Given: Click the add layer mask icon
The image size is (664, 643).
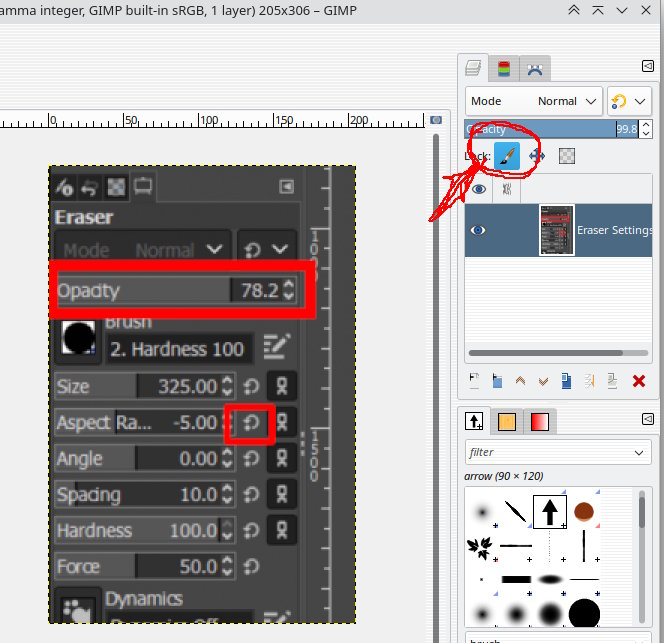Looking at the screenshot, I should [612, 380].
